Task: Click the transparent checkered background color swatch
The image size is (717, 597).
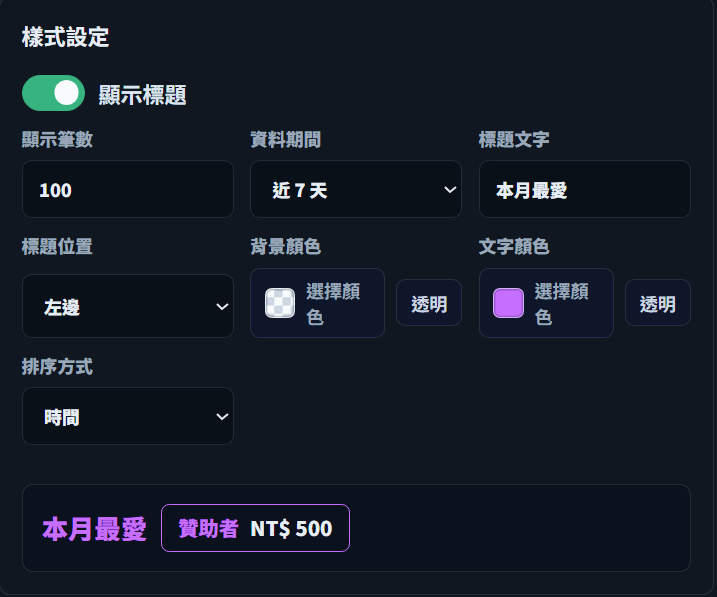Action: coord(280,303)
